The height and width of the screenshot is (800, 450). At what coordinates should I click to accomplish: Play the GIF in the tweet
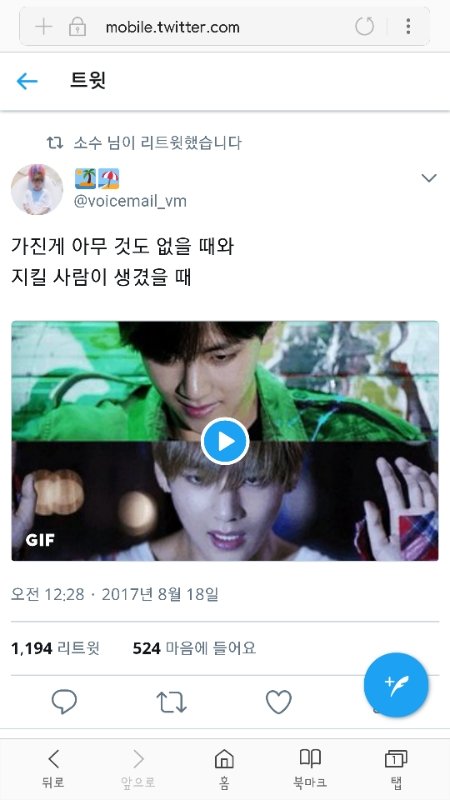(225, 441)
